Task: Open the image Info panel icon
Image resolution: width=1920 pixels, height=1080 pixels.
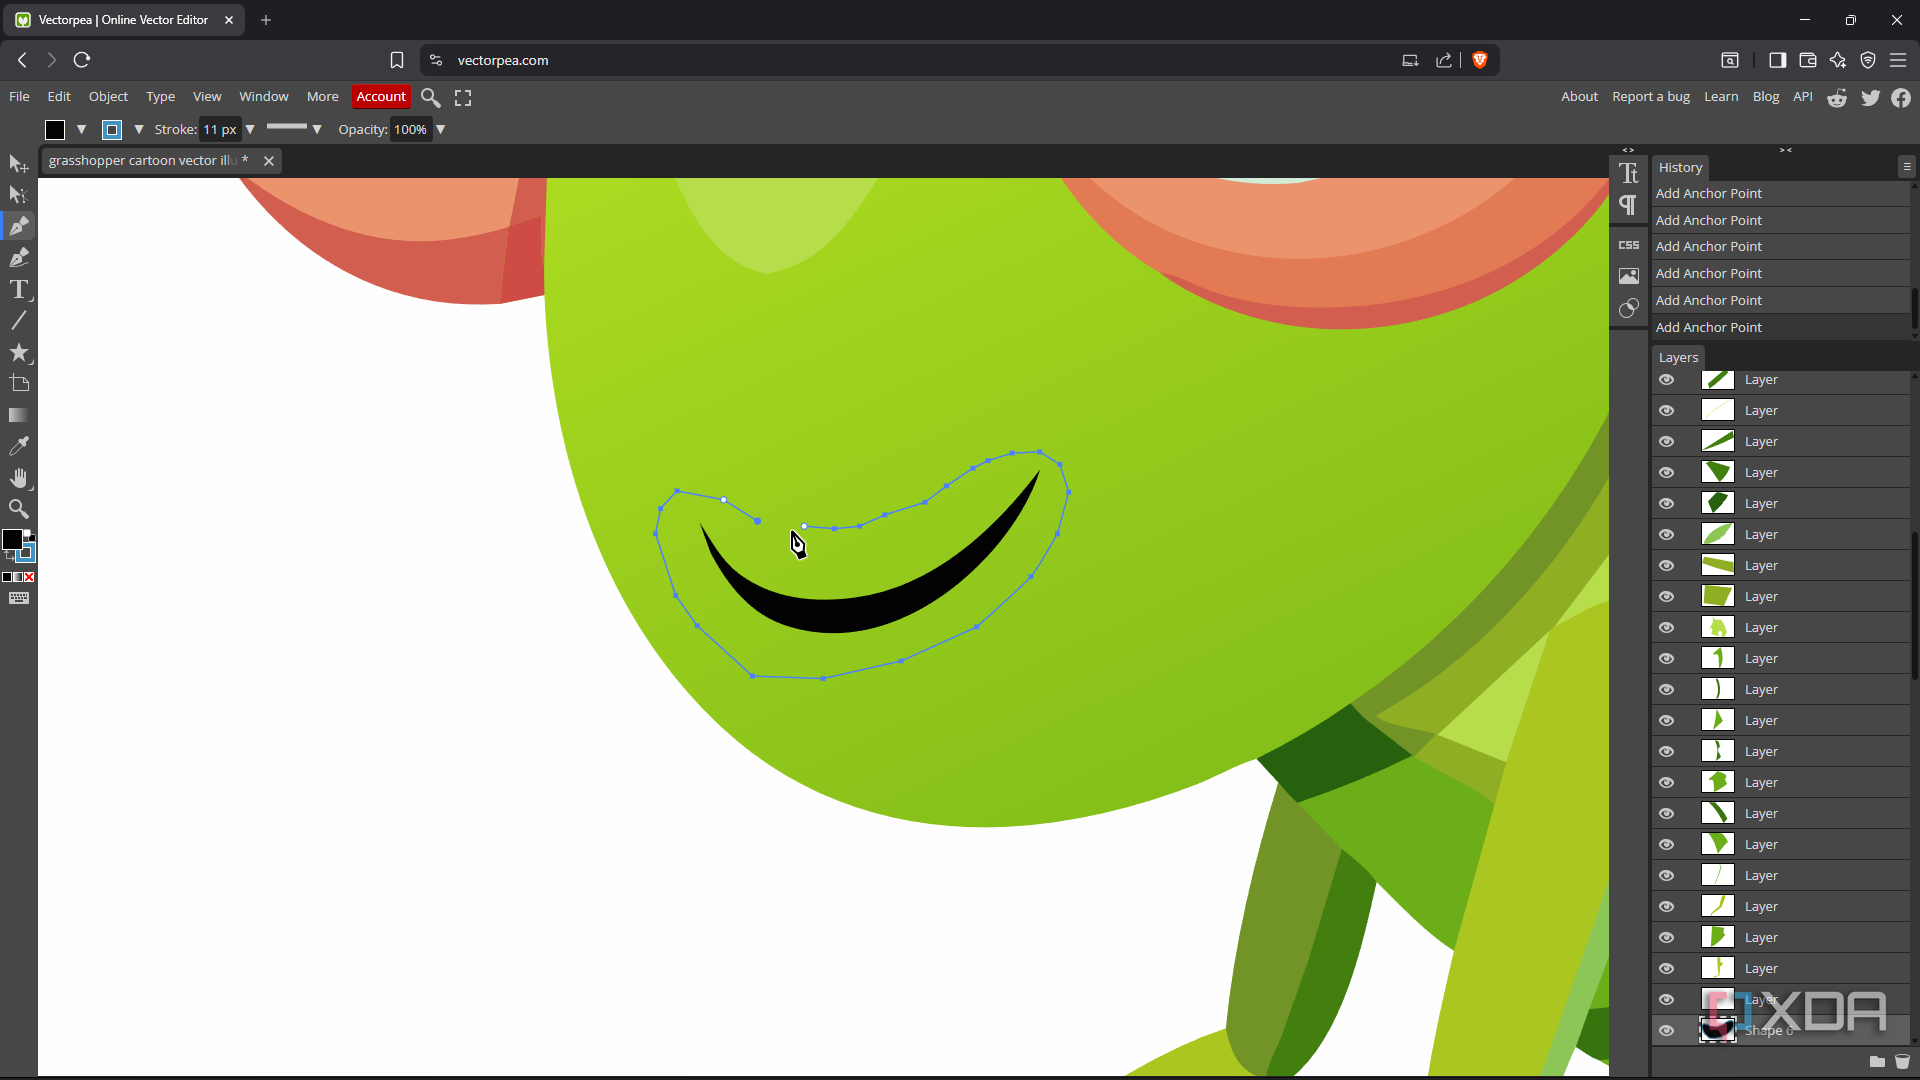Action: (x=1629, y=276)
